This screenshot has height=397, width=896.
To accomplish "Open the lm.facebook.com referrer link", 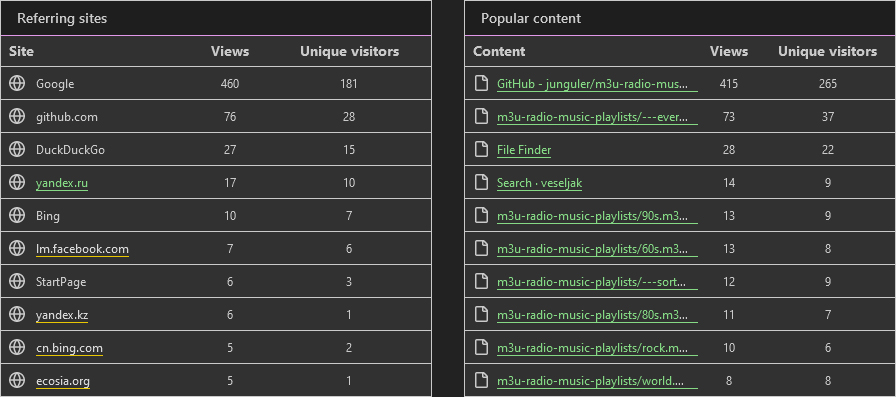I will pos(82,249).
